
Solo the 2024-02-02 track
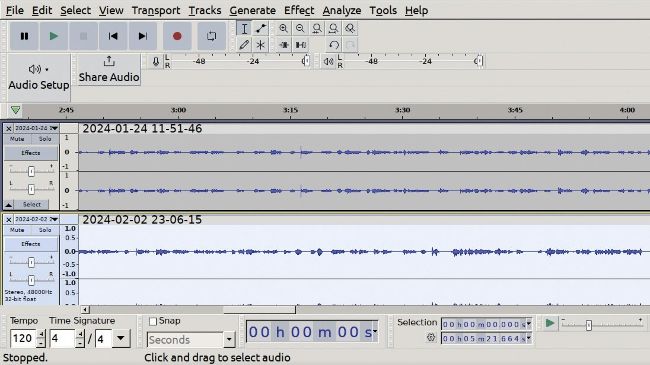[45, 230]
